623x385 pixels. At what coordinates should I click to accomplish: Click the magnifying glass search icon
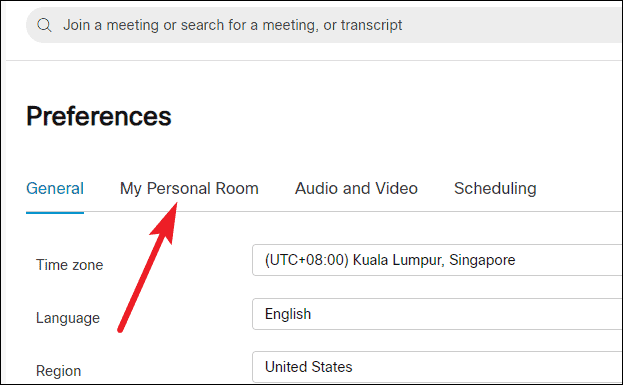(x=44, y=25)
